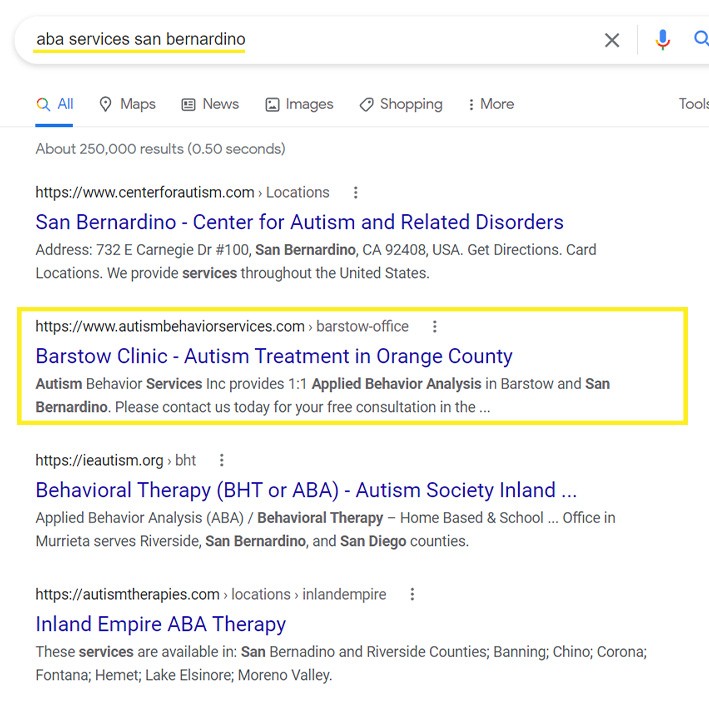
Task: Open Inland Empire ABA Therapy link
Action: point(160,624)
